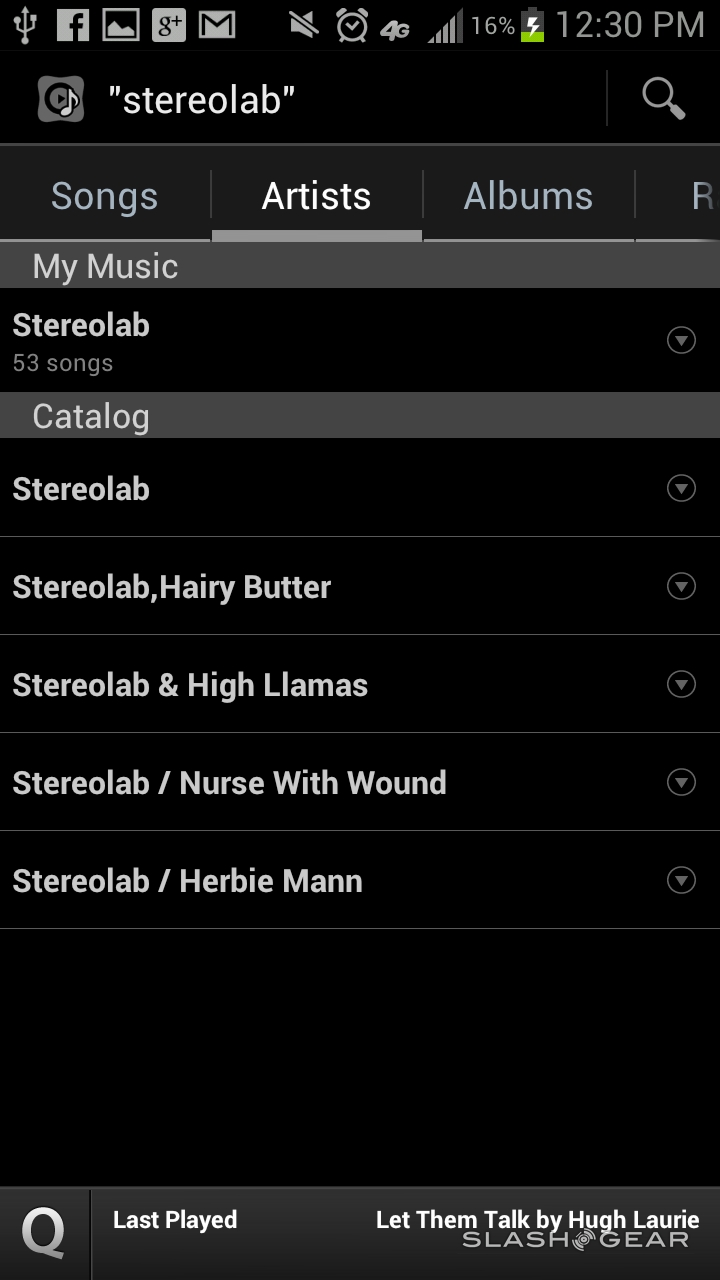Open dropdown for Stereolab / Herbie Mann
This screenshot has width=720, height=1280.
coord(681,880)
